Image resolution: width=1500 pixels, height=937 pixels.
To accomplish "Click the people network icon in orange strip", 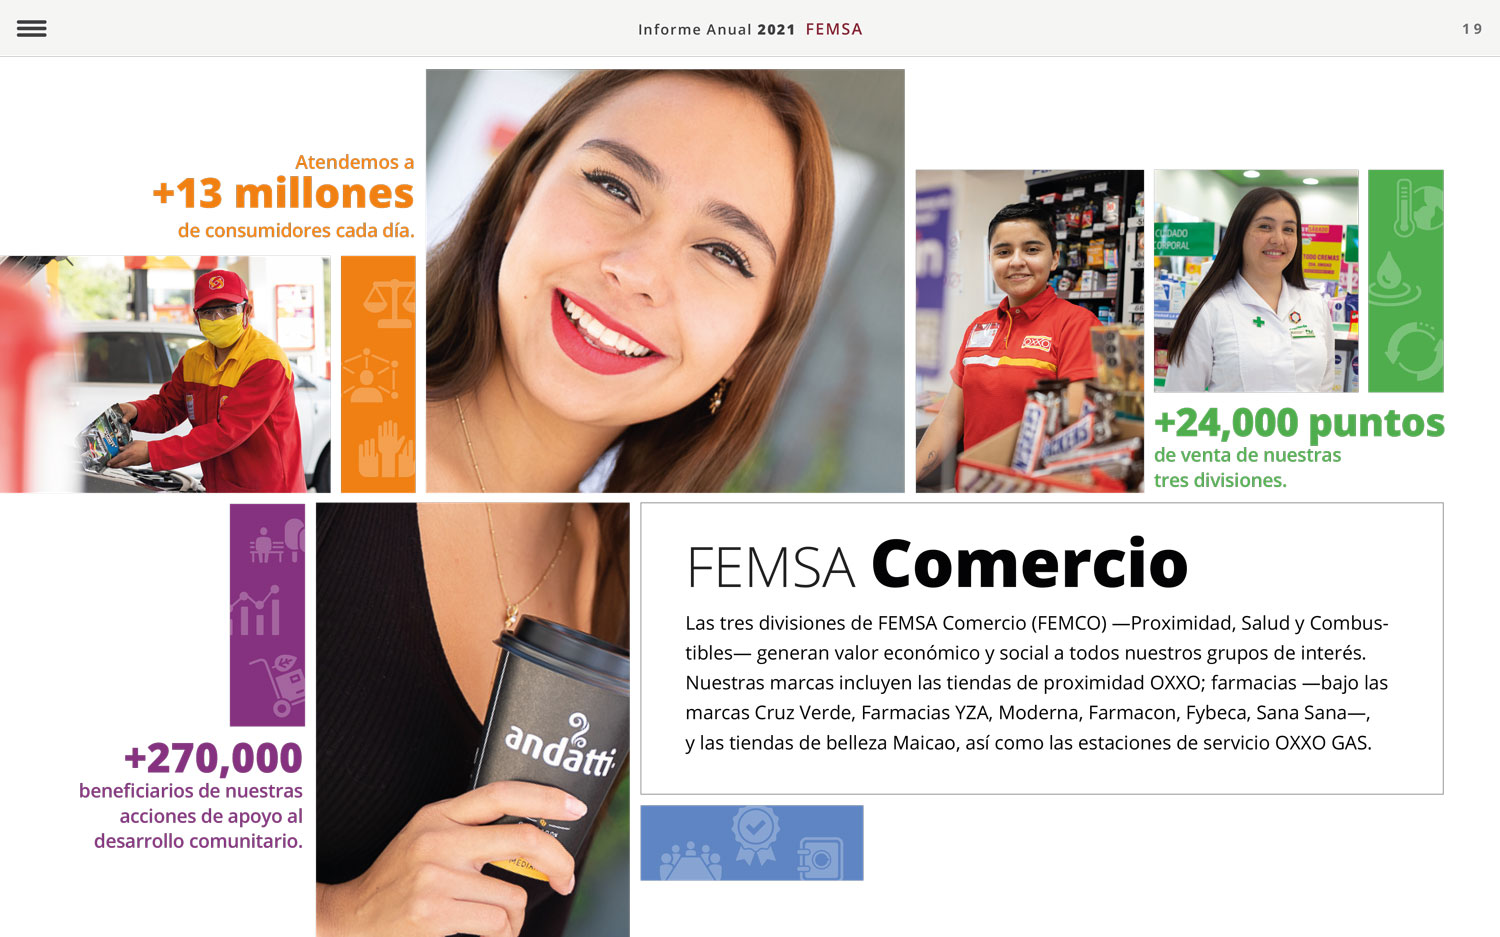I will point(372,375).
